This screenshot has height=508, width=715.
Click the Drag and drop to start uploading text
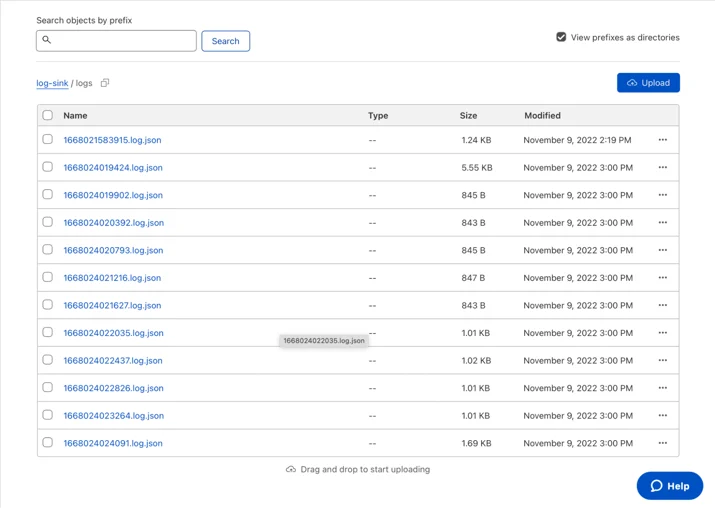(365, 469)
